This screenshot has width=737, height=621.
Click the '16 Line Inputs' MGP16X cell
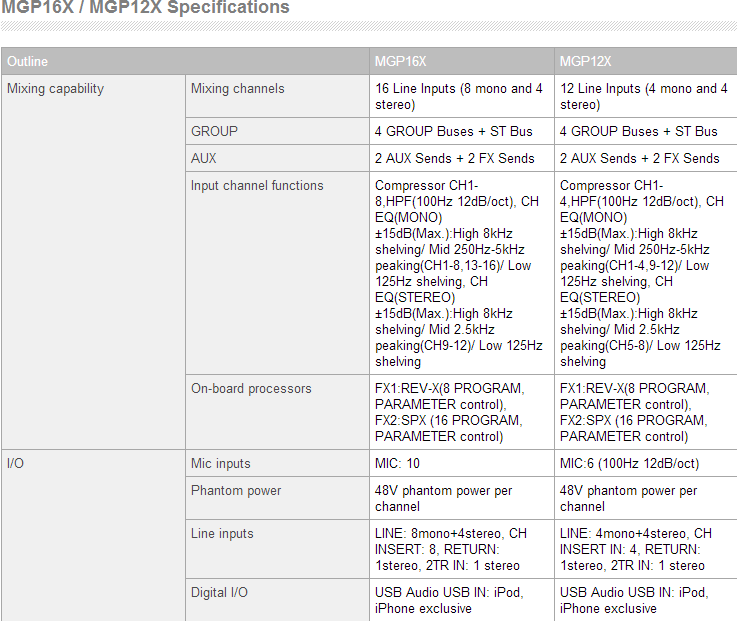tap(462, 96)
